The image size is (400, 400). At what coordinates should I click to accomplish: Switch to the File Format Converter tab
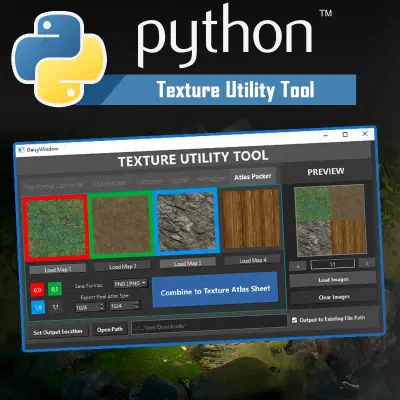click(54, 186)
